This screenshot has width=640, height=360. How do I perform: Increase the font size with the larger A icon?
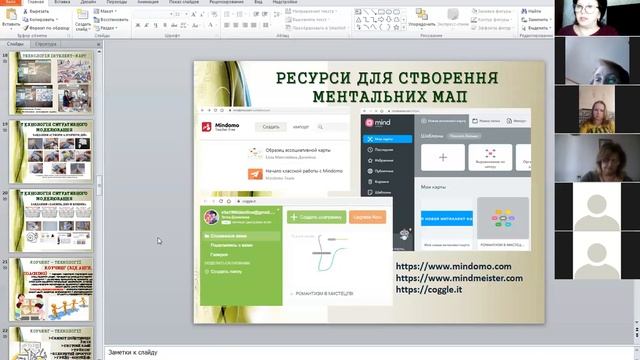[x=194, y=14]
